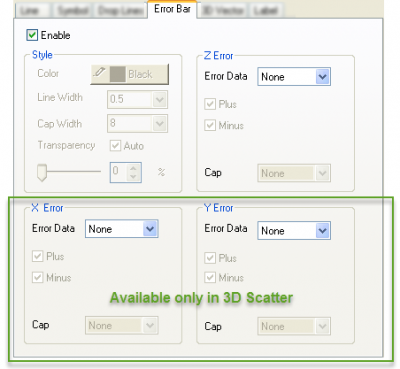Viewport: 400px width, 369px height.
Task: Decrease transparency with the down spinner arrow
Action: (133, 177)
